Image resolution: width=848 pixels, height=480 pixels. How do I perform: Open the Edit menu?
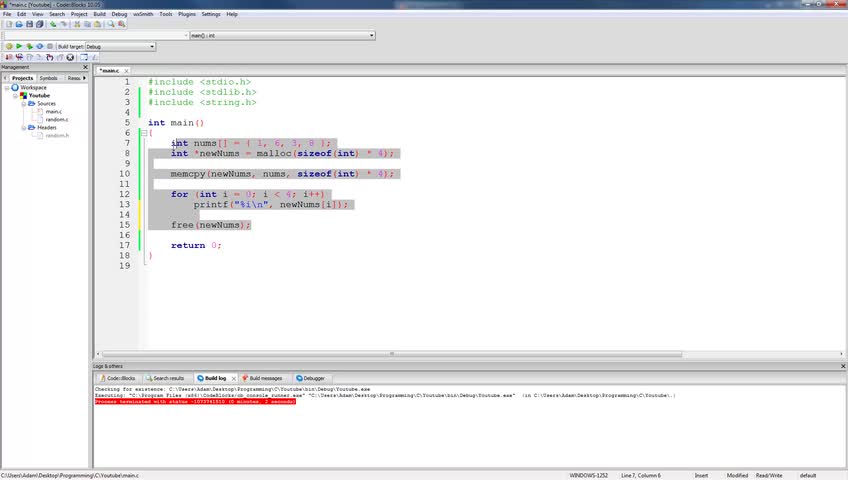coord(22,14)
